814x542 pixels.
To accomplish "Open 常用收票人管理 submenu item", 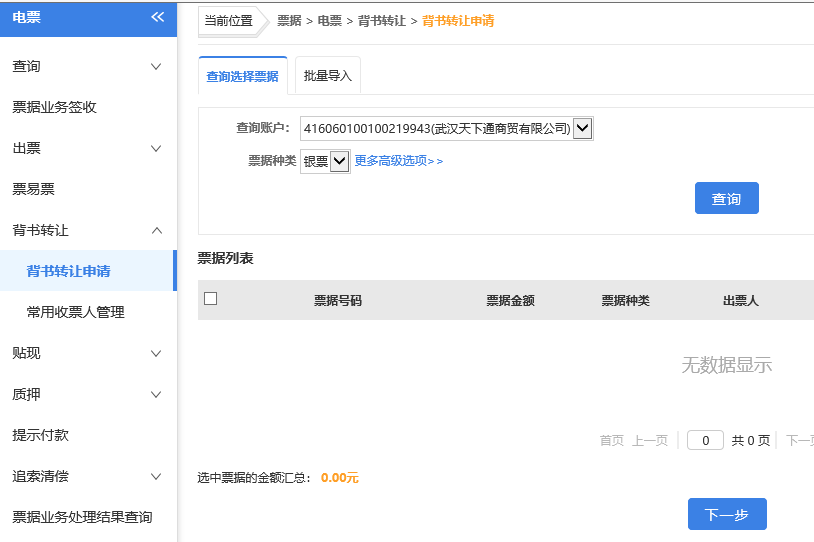I will coord(75,312).
